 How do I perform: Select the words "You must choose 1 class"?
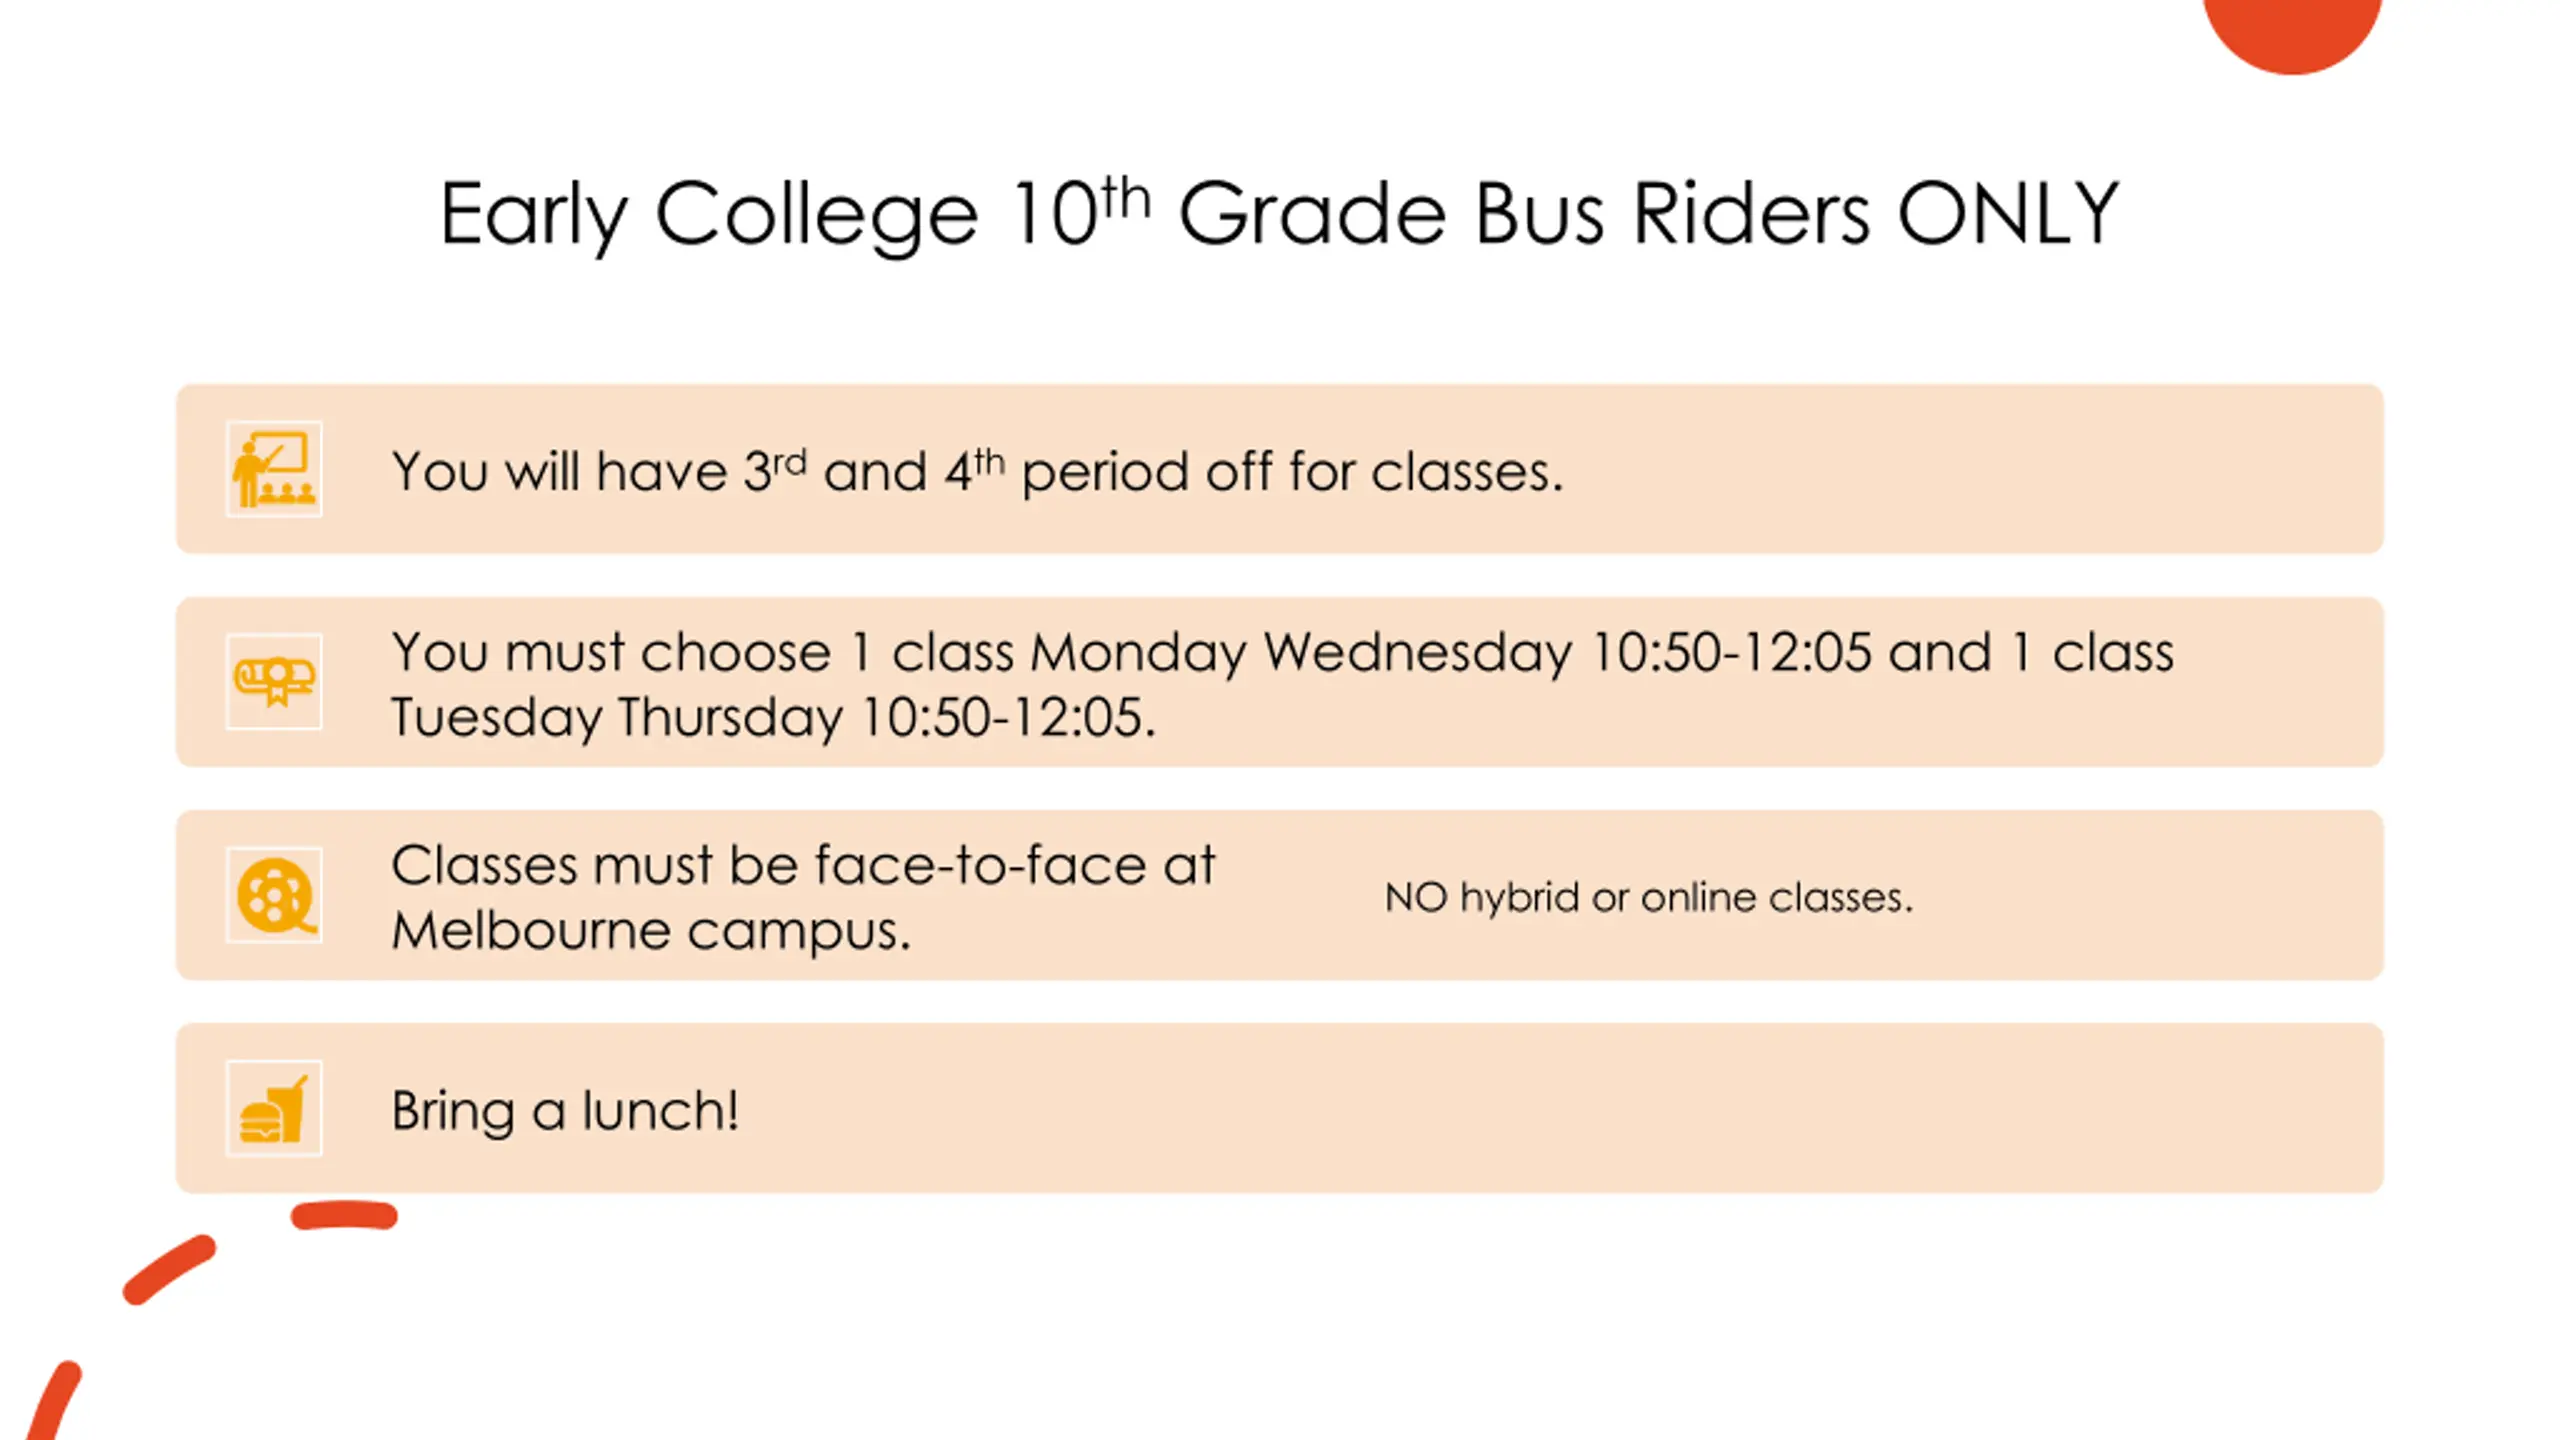[610, 653]
